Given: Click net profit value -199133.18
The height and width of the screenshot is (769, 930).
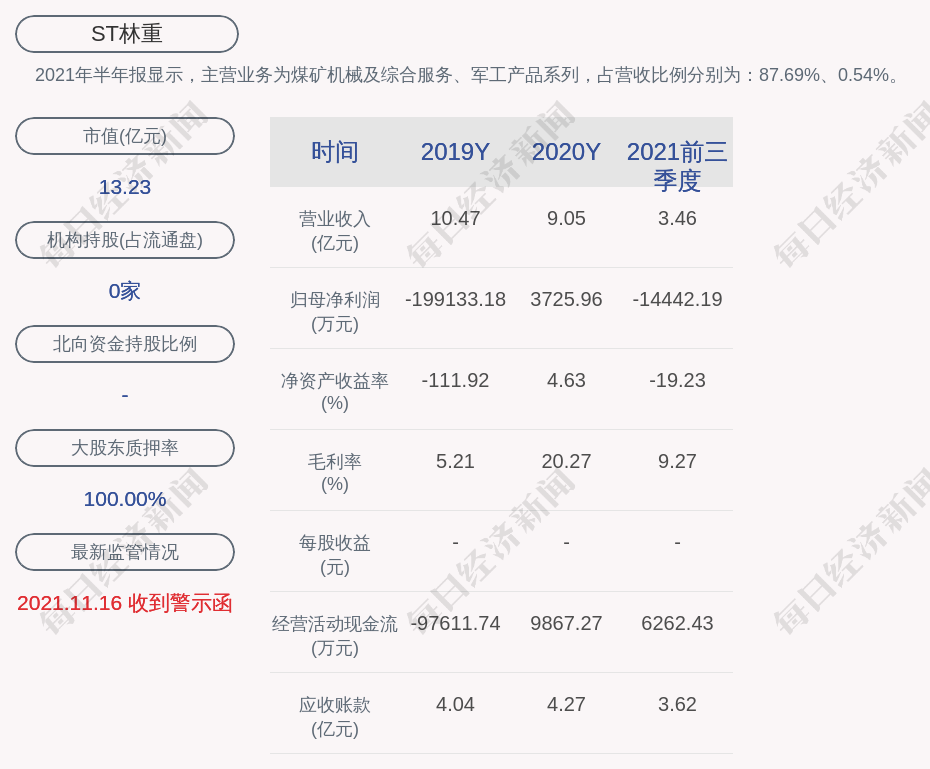Looking at the screenshot, I should (455, 299).
